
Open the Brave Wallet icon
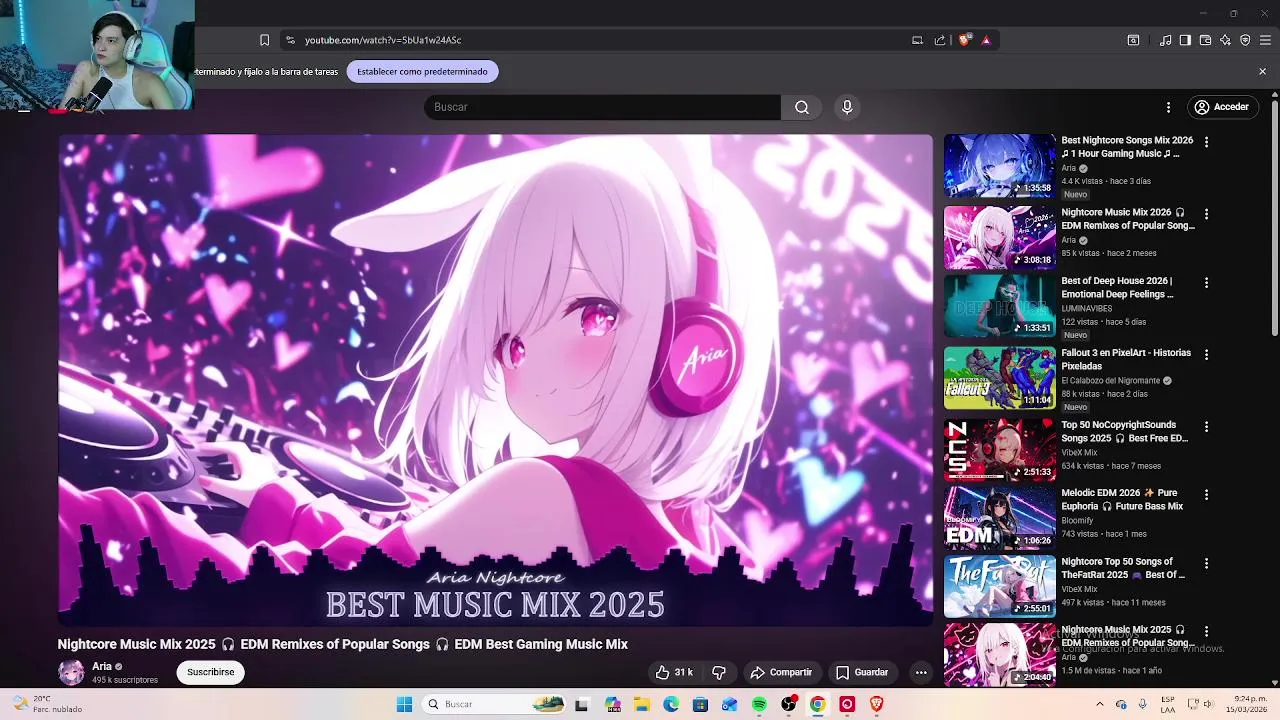click(1205, 40)
